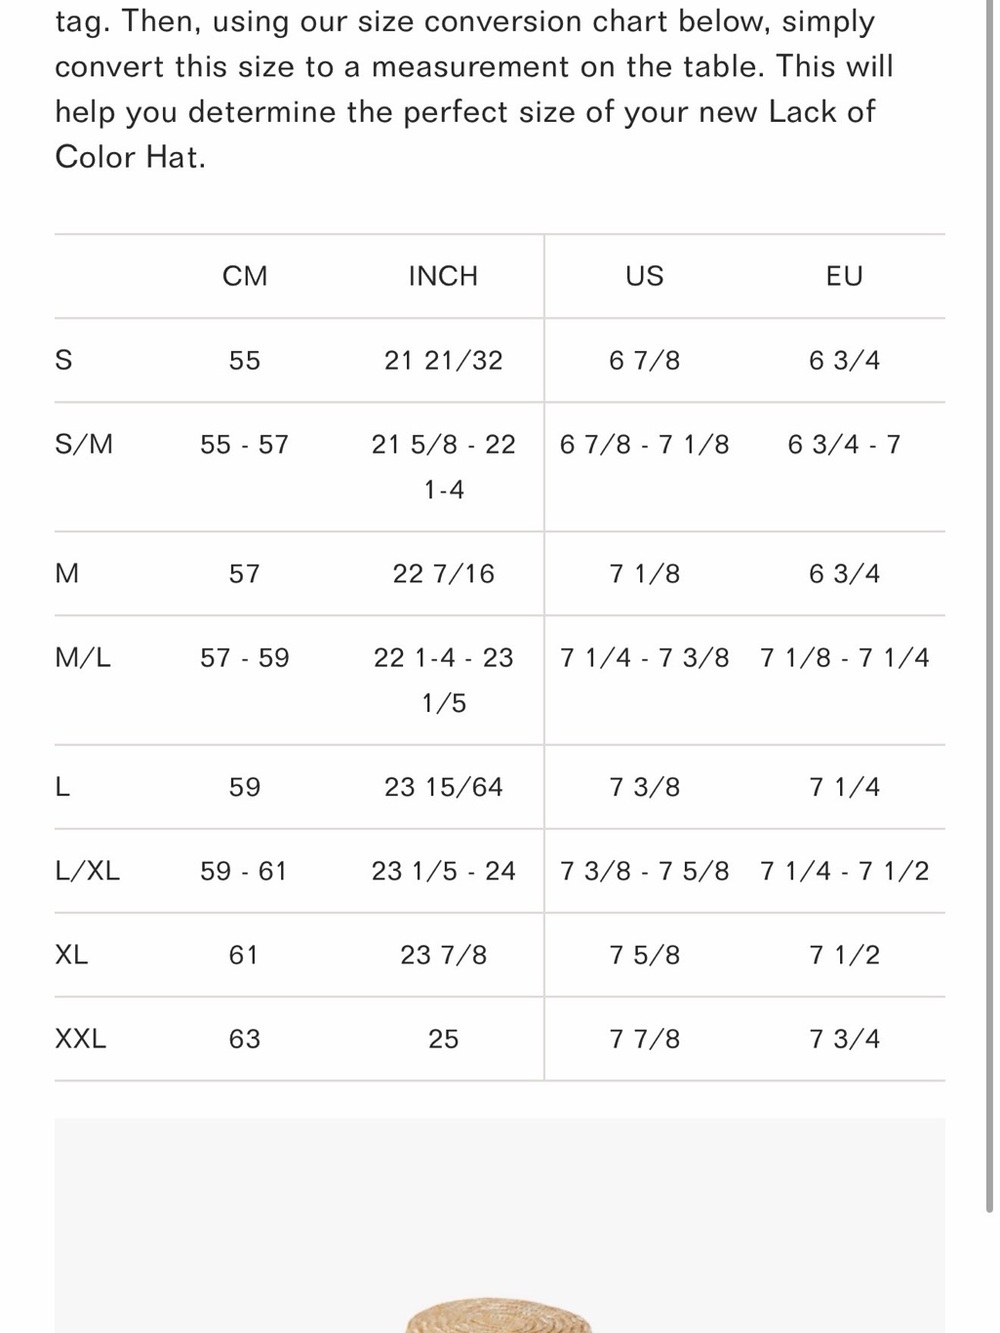This screenshot has width=1000, height=1333.
Task: Select the XXL size row label
Action: coord(80,1039)
